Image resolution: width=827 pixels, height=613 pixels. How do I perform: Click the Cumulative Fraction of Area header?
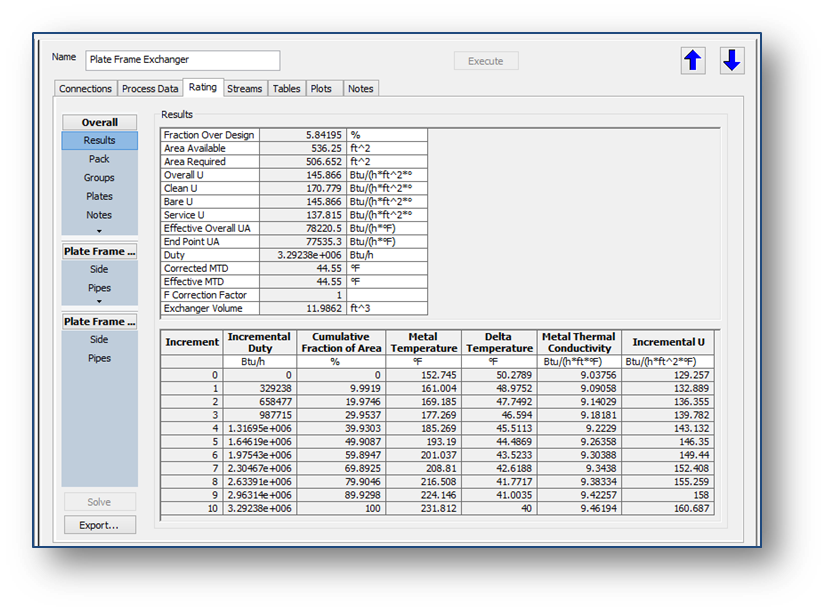341,342
